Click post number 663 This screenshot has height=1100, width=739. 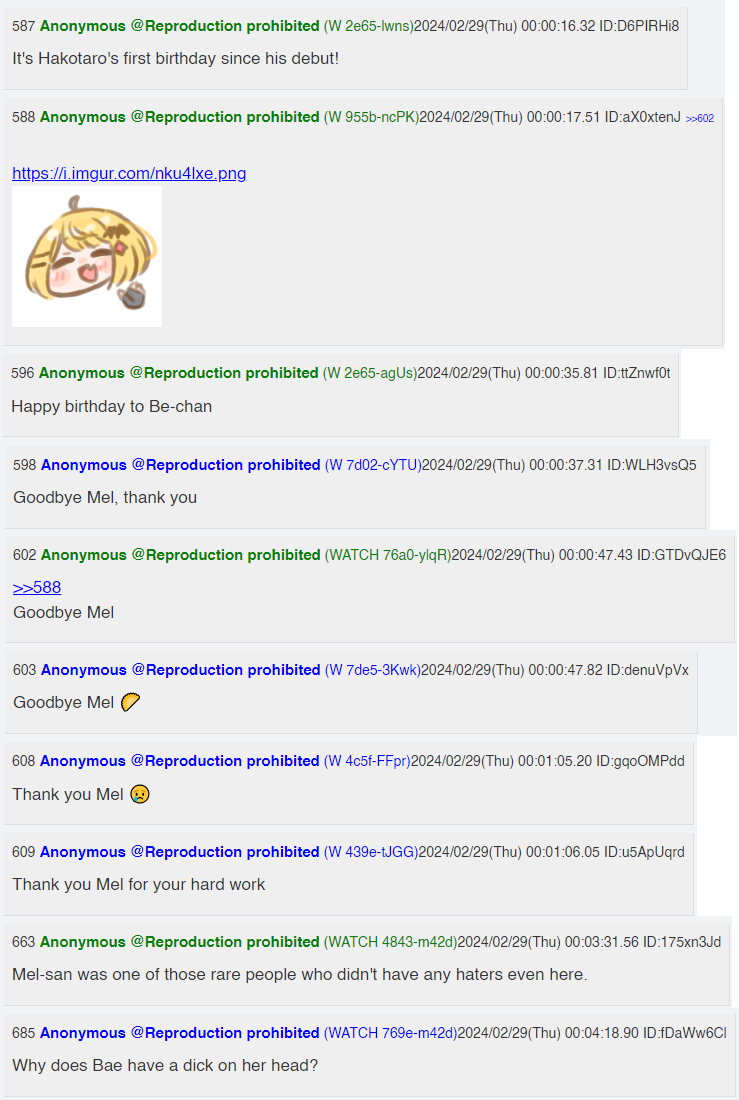23,942
